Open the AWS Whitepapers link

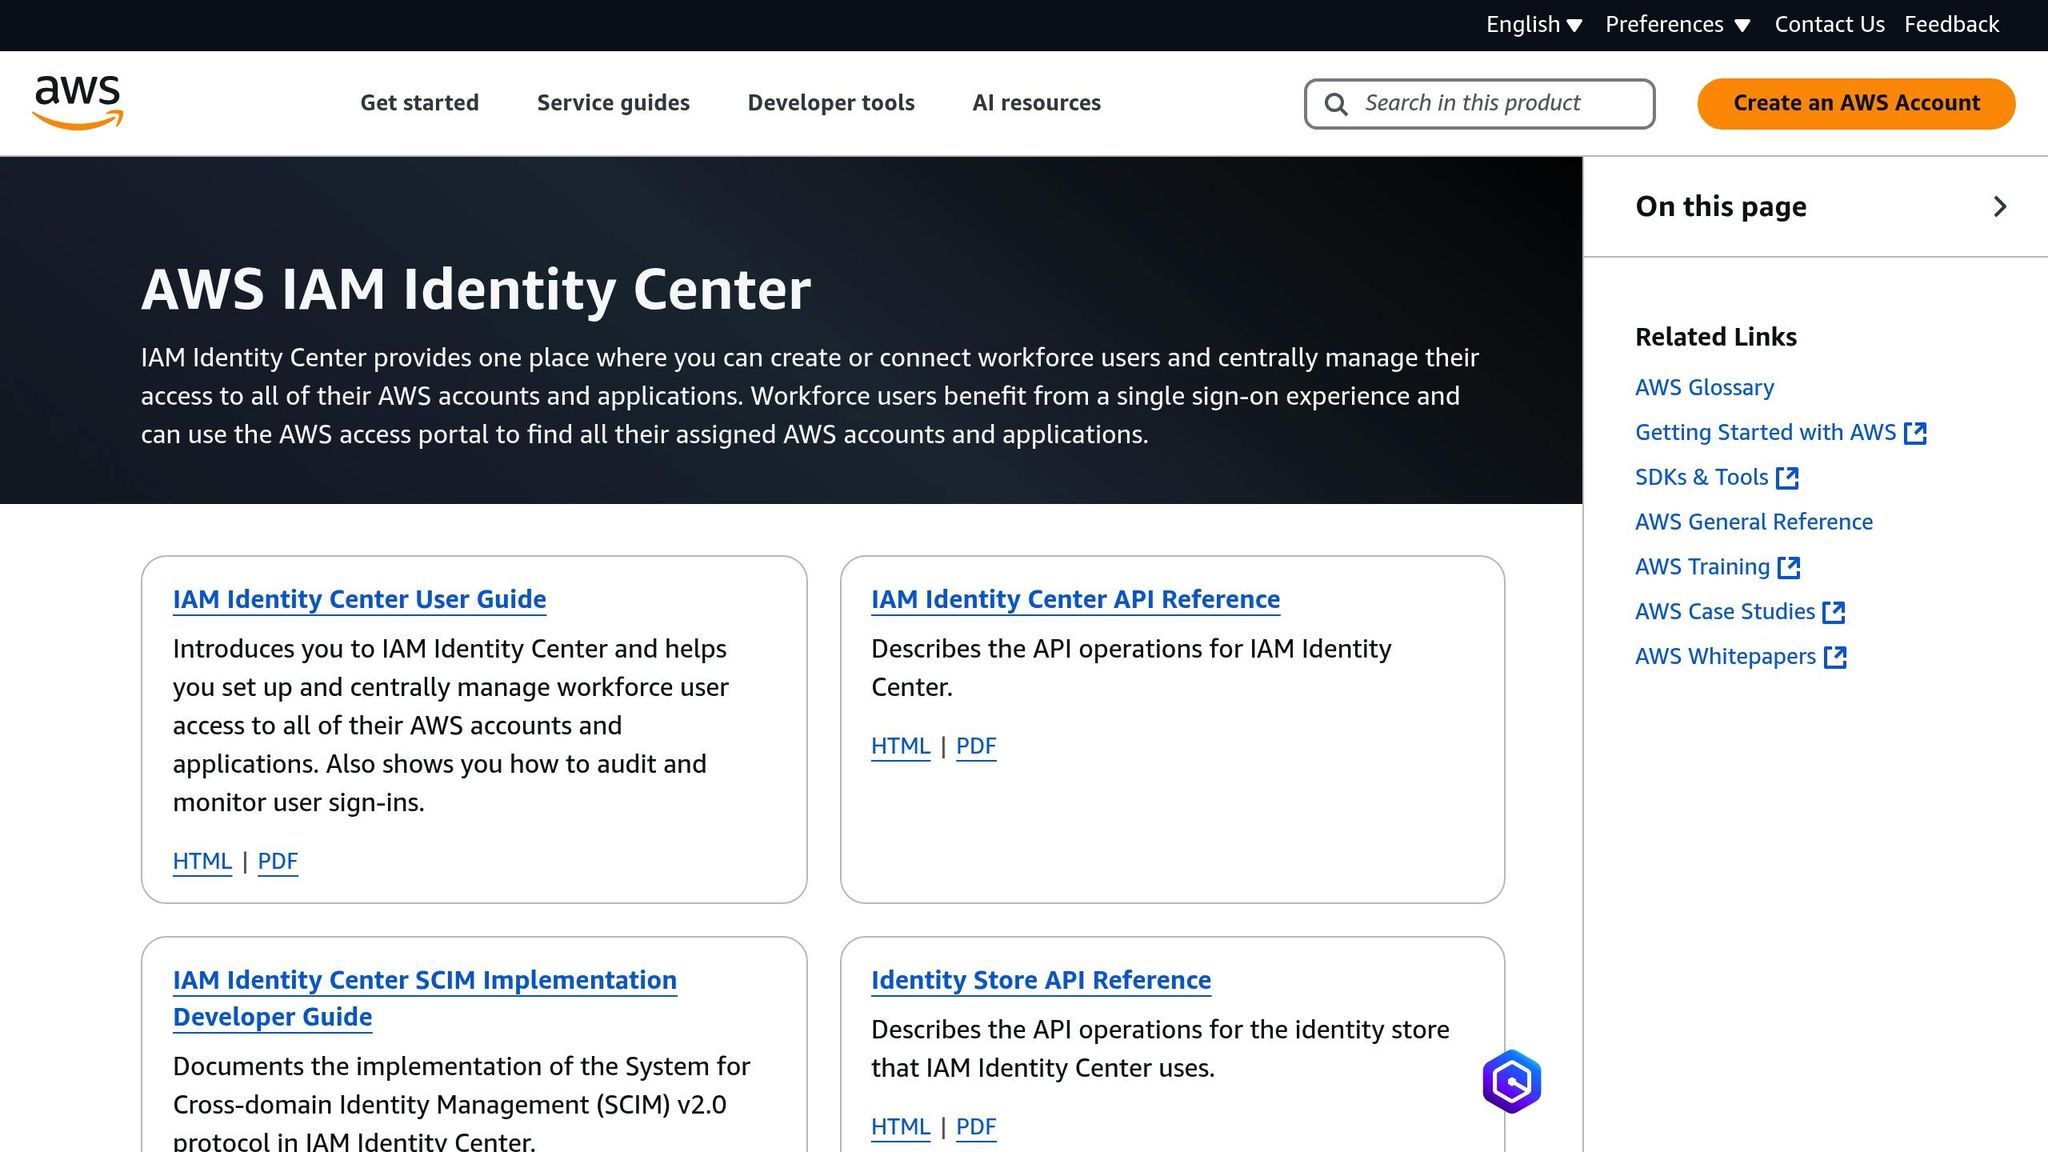click(x=1725, y=657)
